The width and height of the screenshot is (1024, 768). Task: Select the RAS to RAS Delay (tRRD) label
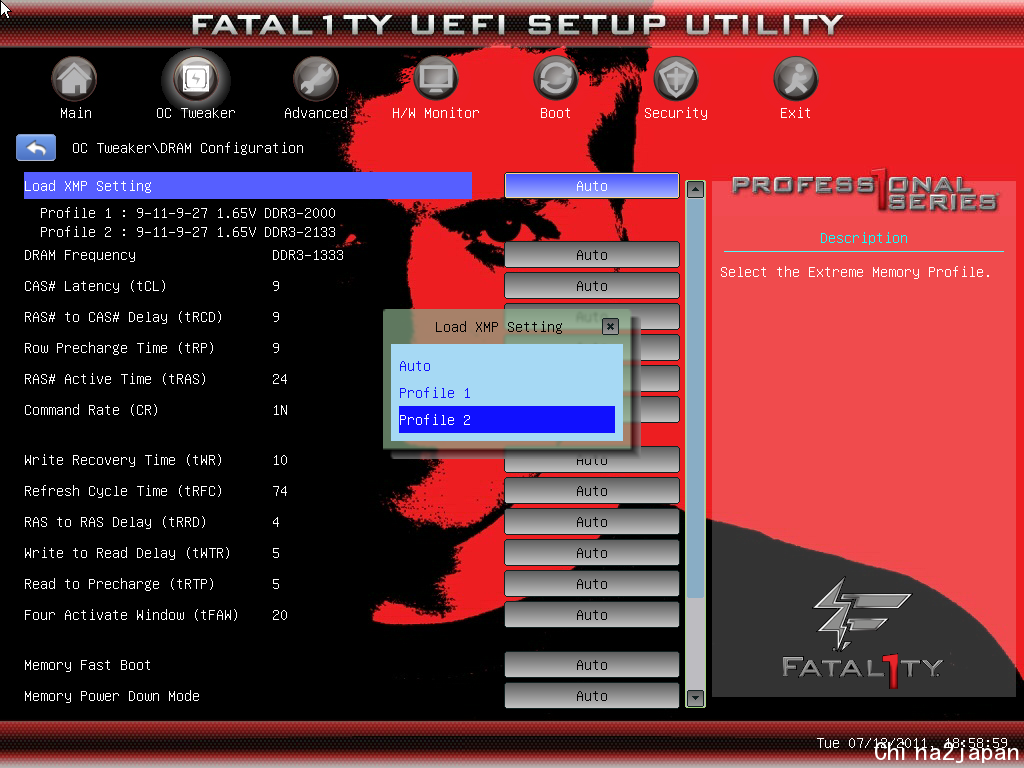point(116,522)
